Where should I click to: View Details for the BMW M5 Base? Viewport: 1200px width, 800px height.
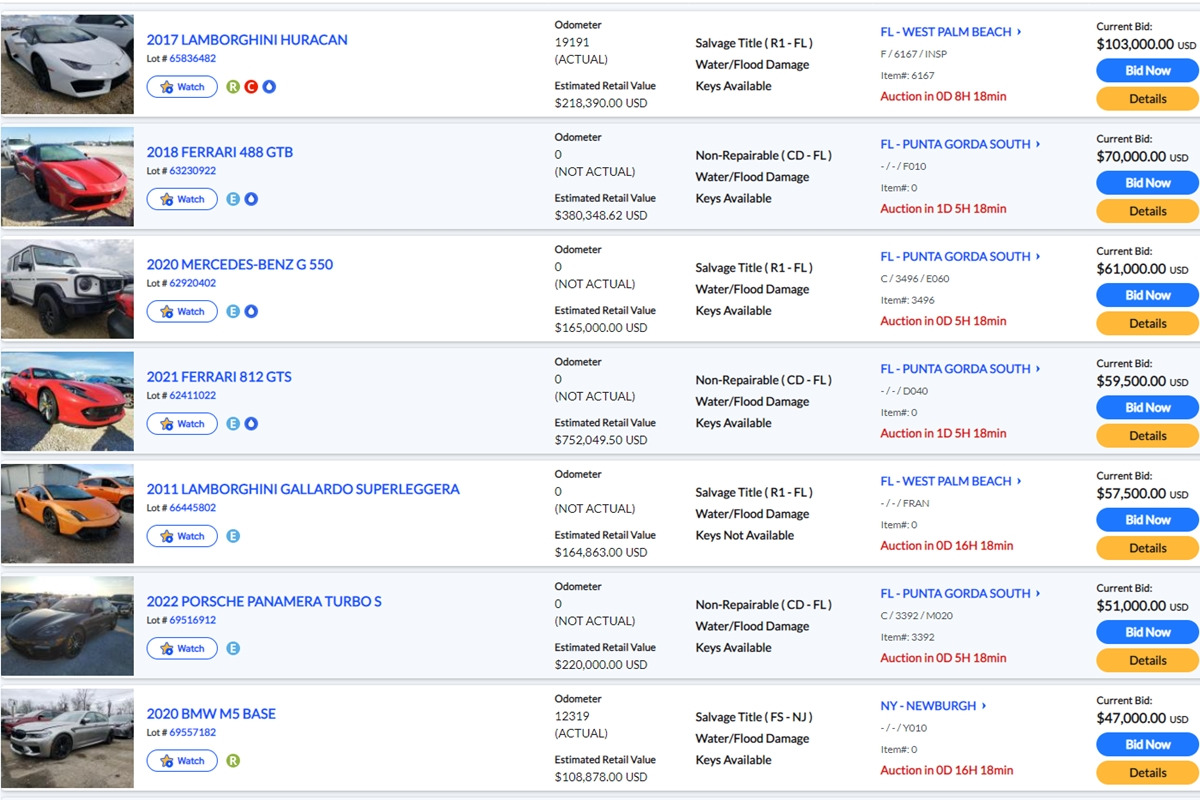[x=1147, y=772]
